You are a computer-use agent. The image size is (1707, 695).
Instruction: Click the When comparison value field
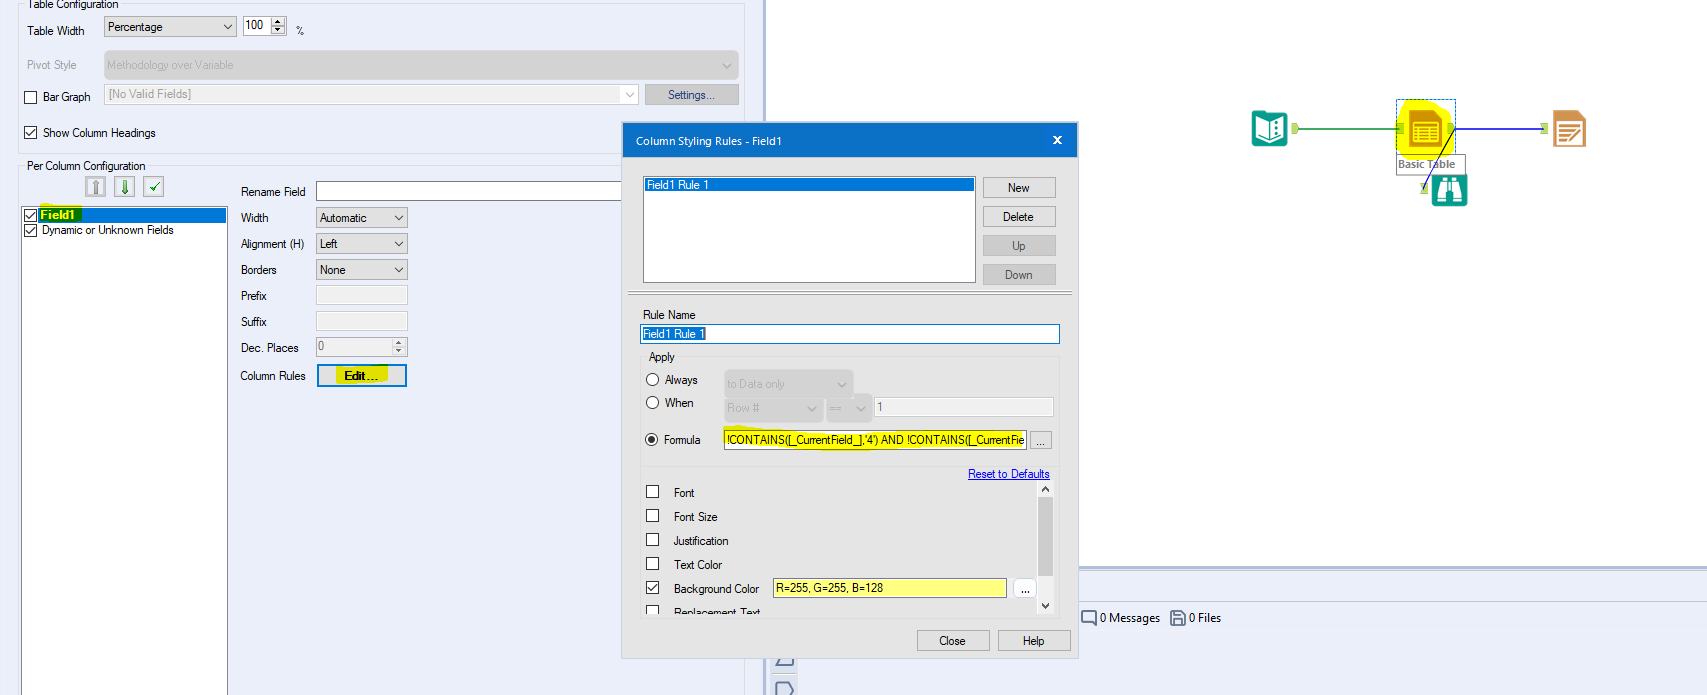[964, 407]
